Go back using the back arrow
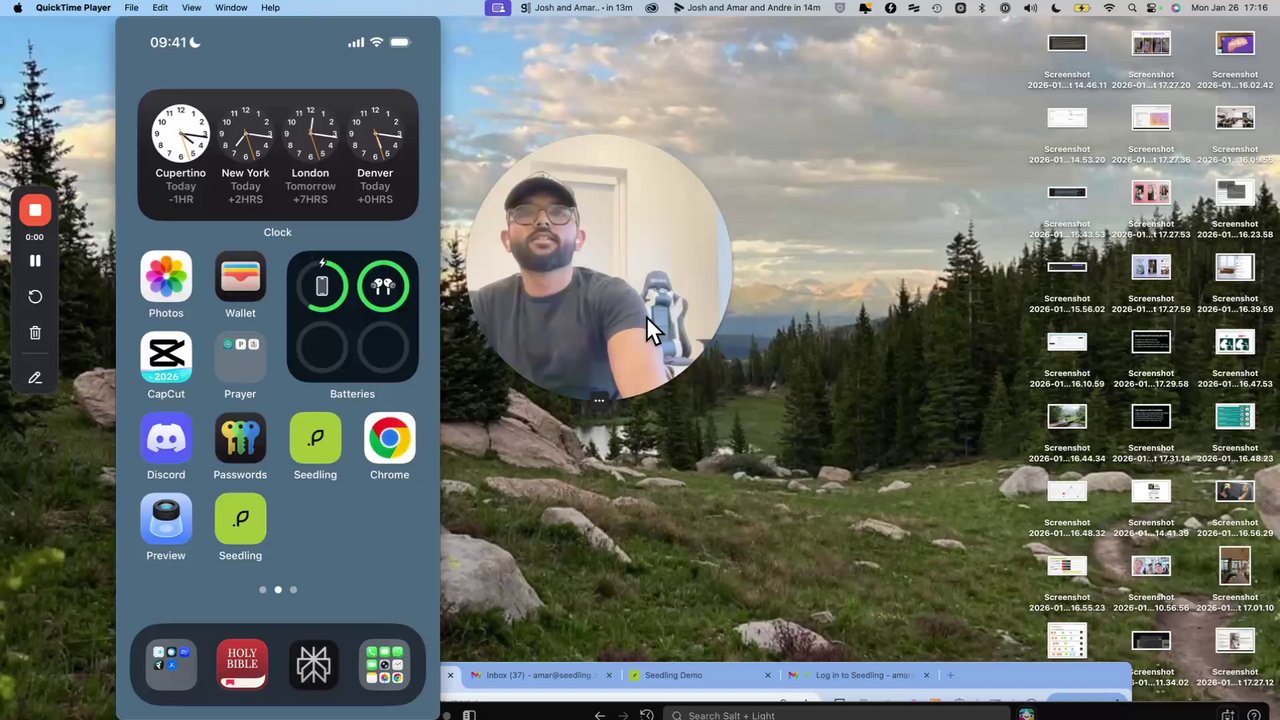1280x720 pixels. [599, 714]
